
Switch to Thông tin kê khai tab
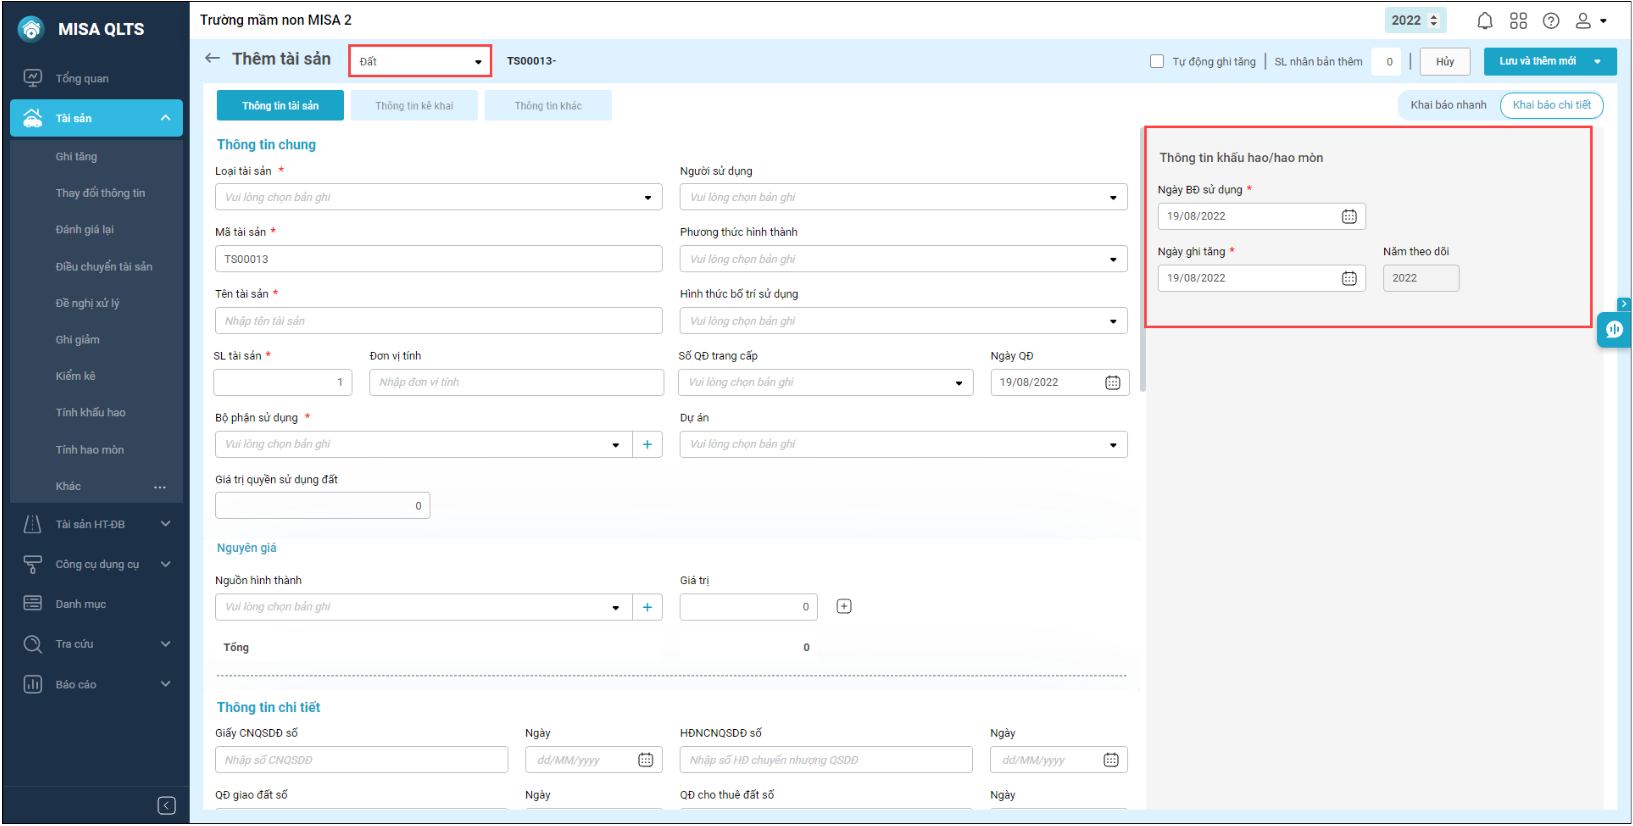(414, 106)
